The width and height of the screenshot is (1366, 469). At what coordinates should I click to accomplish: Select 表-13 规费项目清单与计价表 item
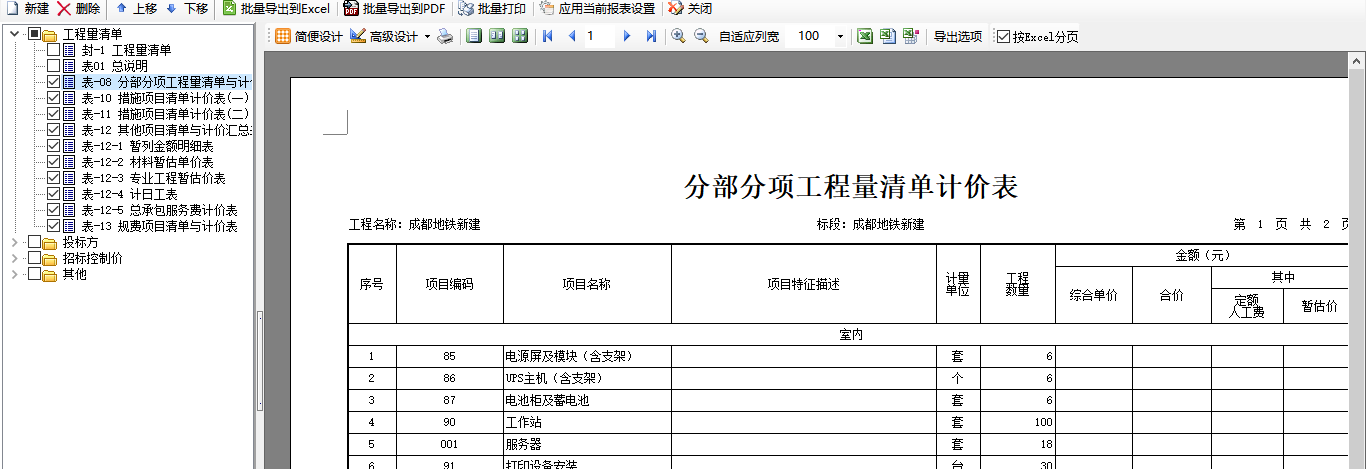pos(159,226)
